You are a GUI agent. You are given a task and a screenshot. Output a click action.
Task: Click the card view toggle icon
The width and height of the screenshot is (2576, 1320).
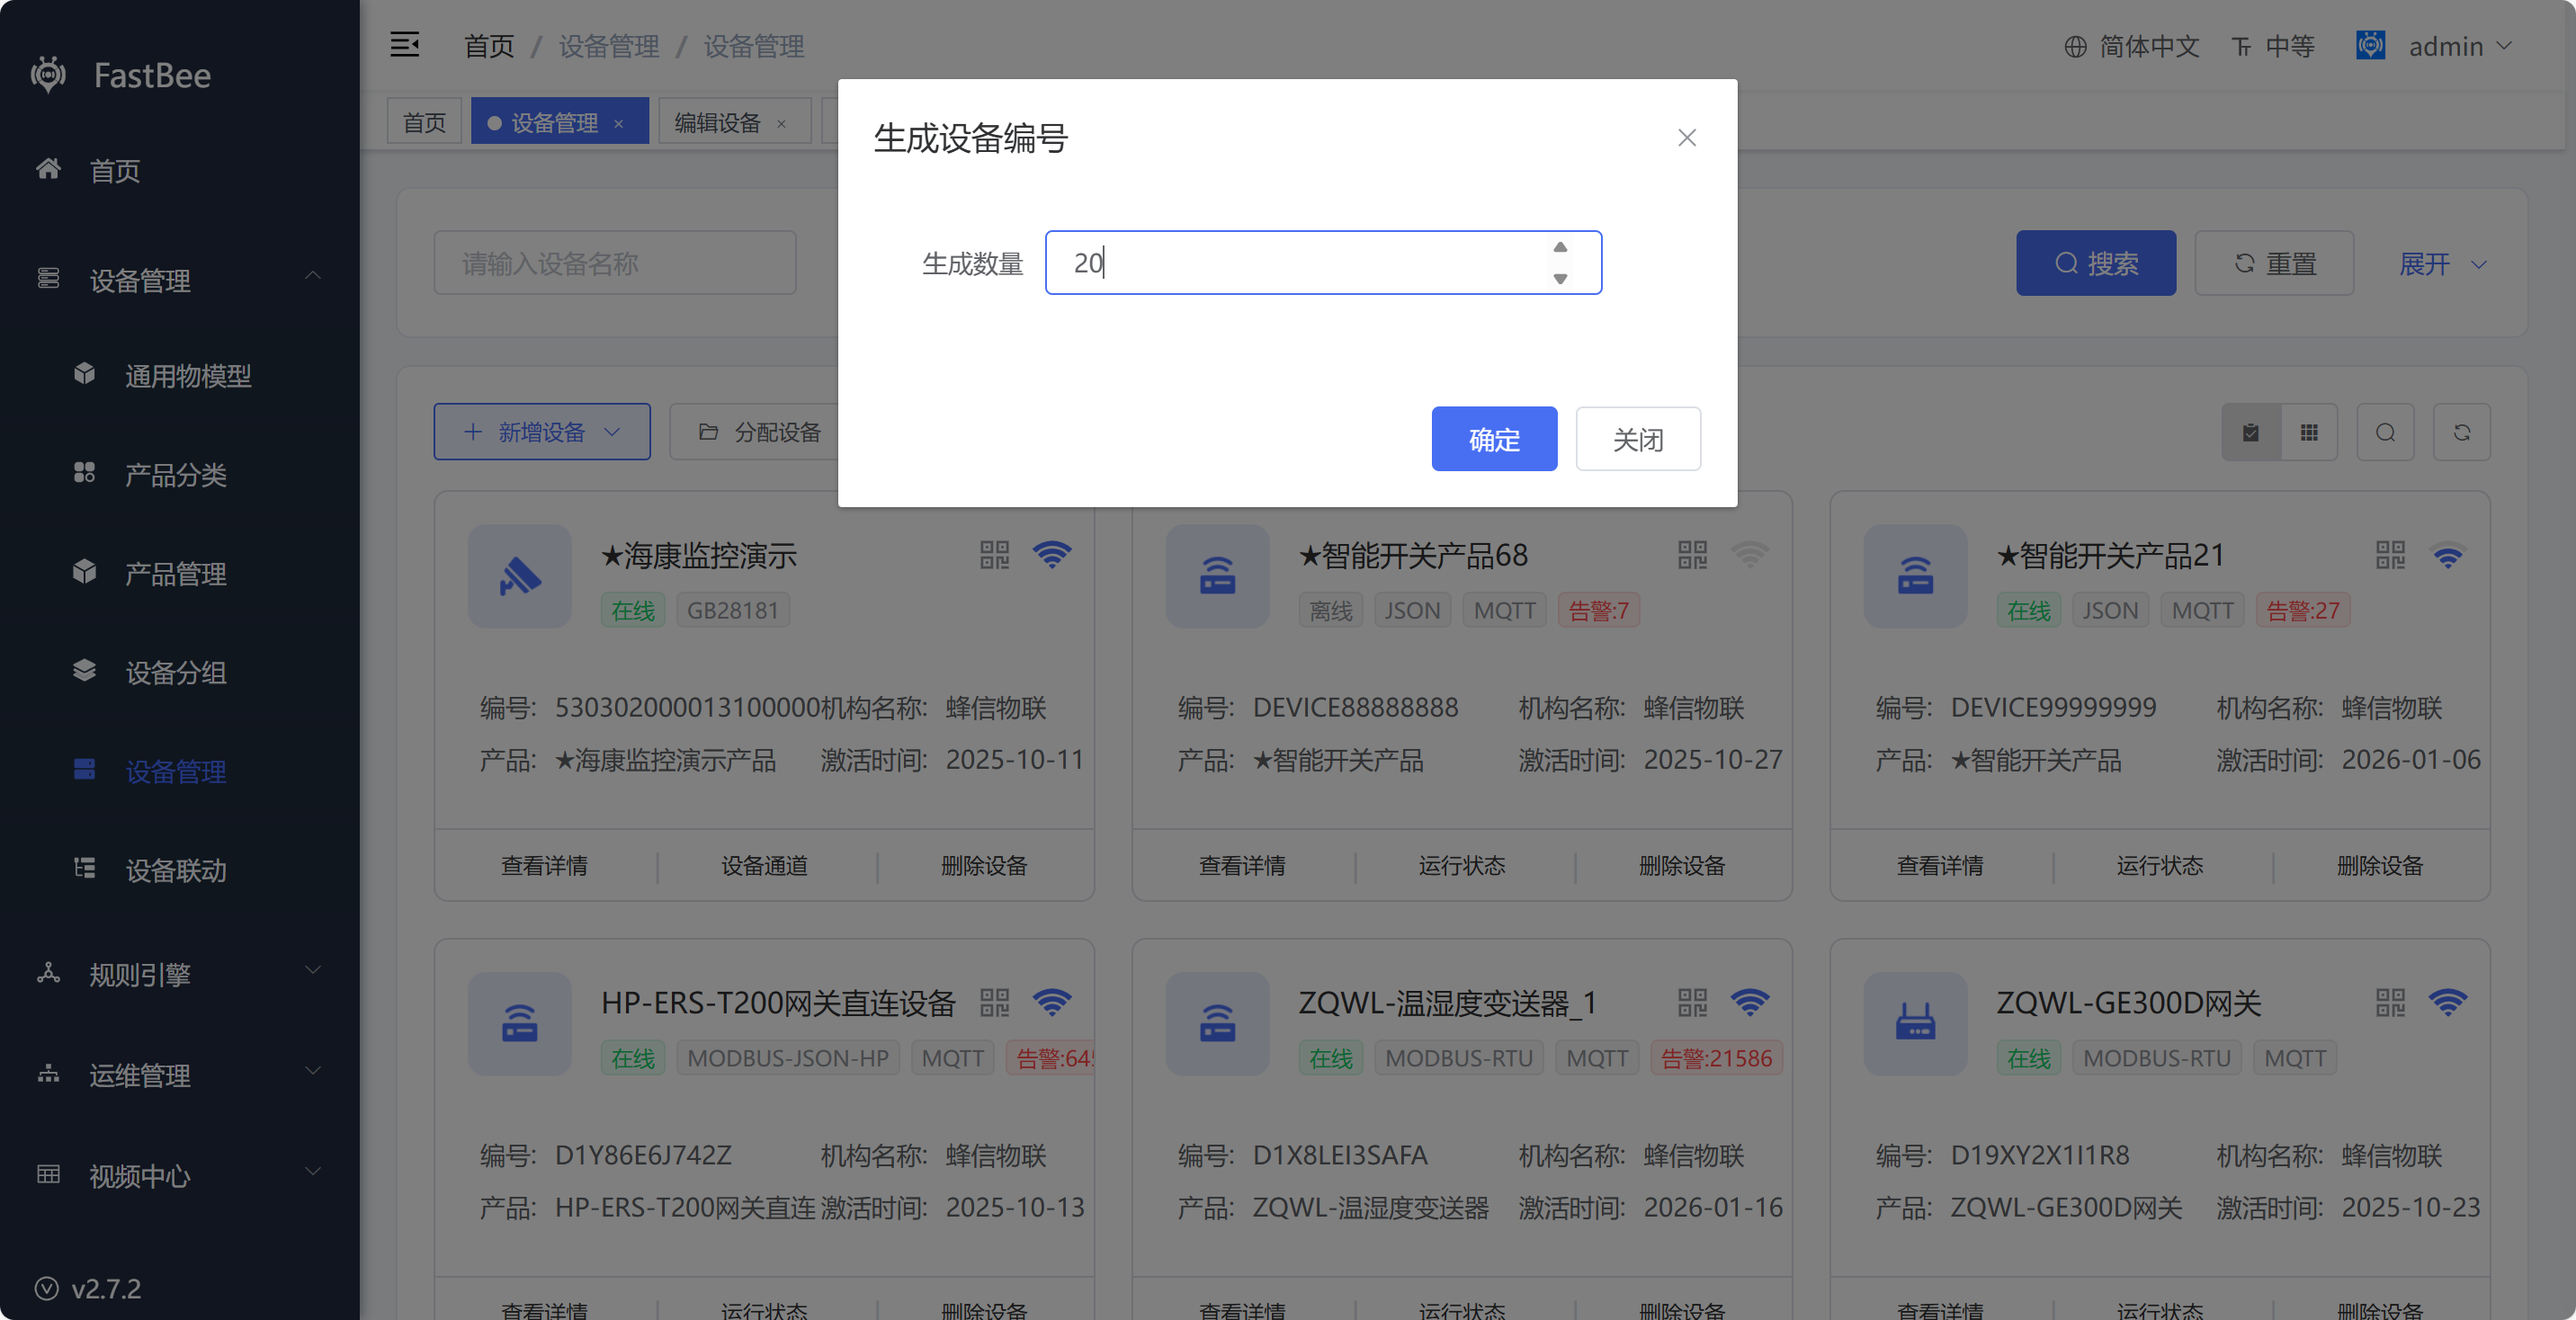point(2250,432)
